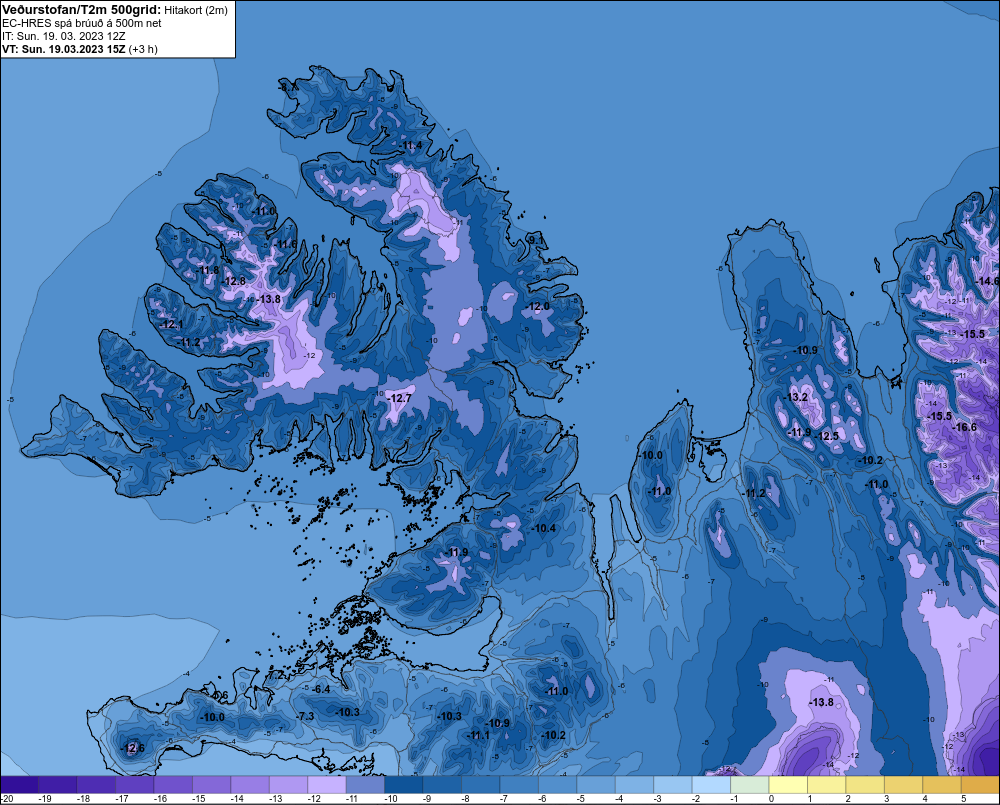Click the -9.1 coastal temperature value
Image resolution: width=1000 pixels, height=805 pixels.
click(x=536, y=240)
